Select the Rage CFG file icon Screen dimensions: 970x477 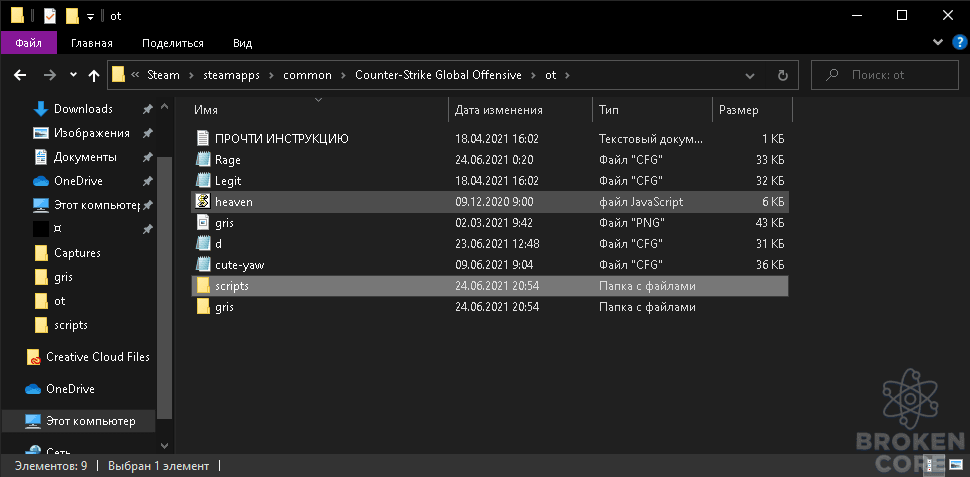point(203,160)
